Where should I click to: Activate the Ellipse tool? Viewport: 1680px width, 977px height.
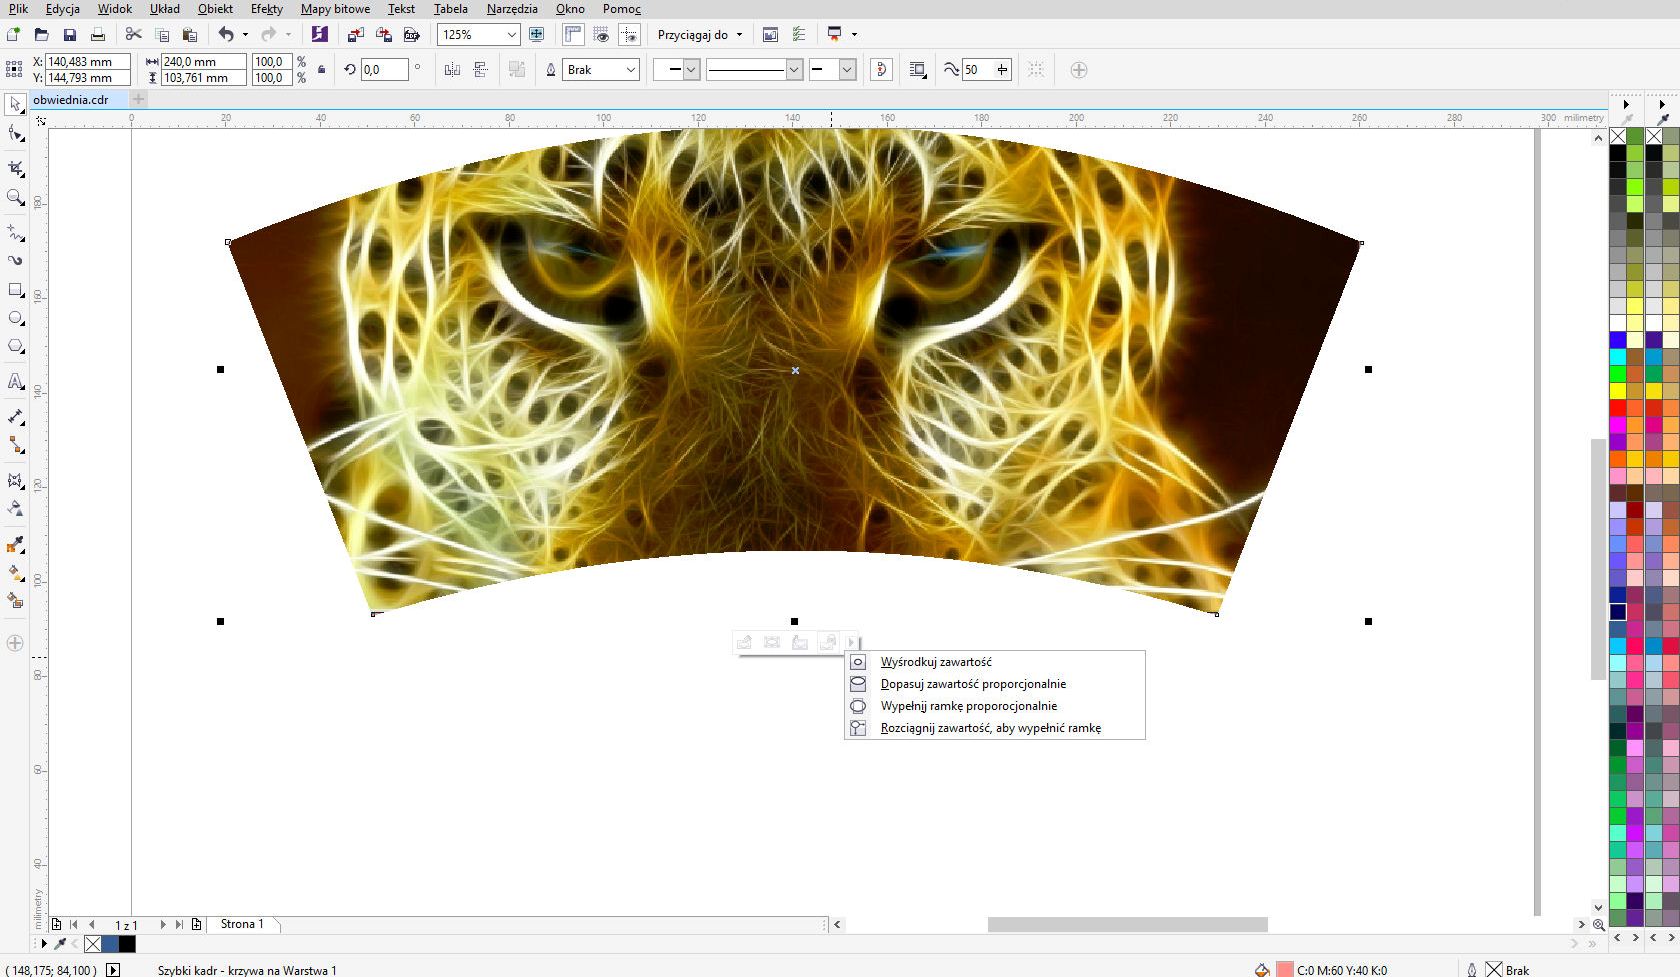click(x=15, y=318)
